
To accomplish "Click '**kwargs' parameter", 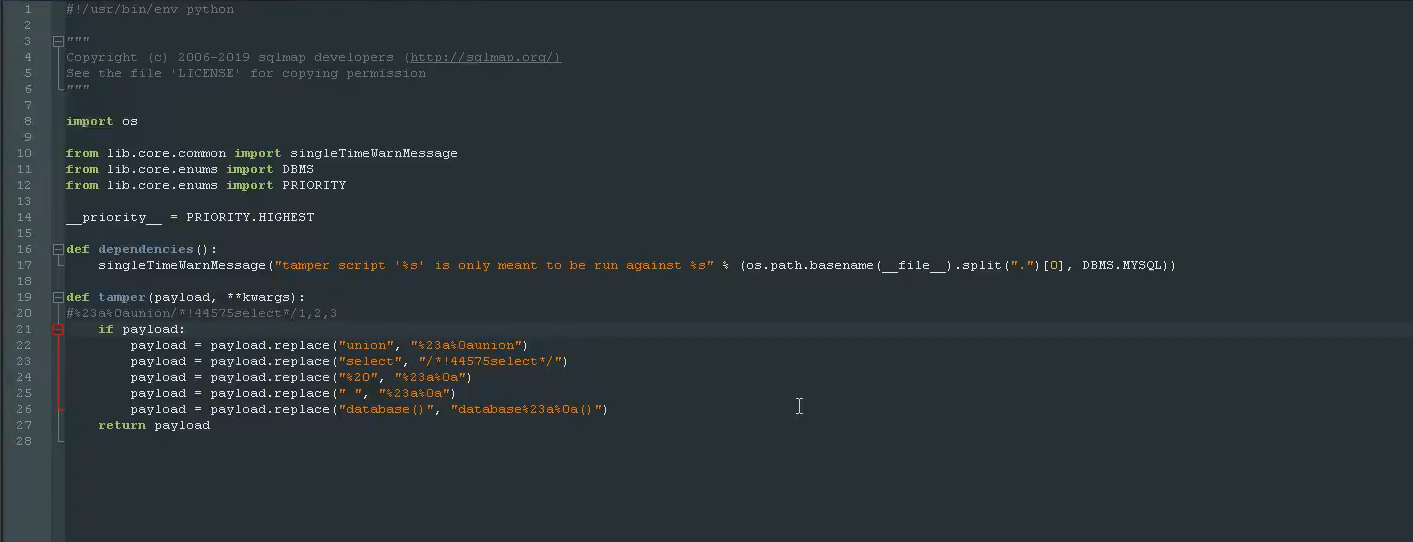I will pyautogui.click(x=262, y=297).
